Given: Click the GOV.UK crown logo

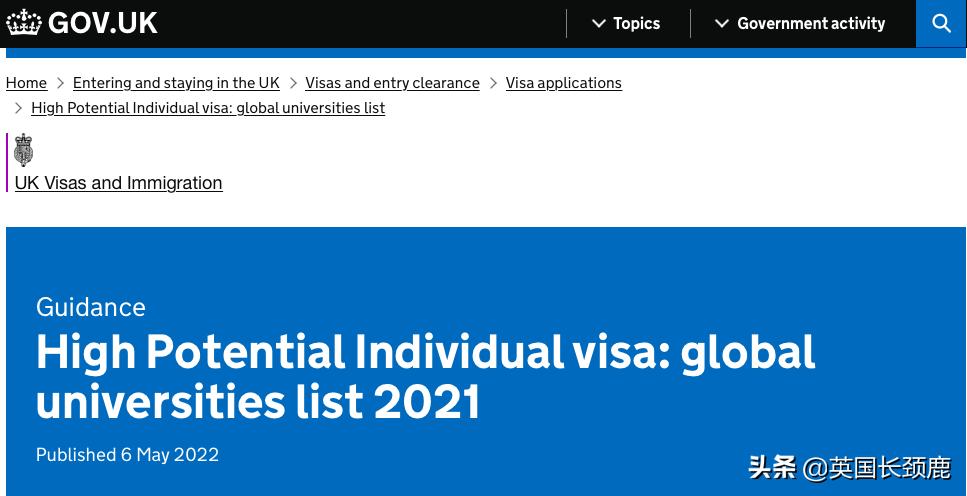Looking at the screenshot, I should (24, 23).
